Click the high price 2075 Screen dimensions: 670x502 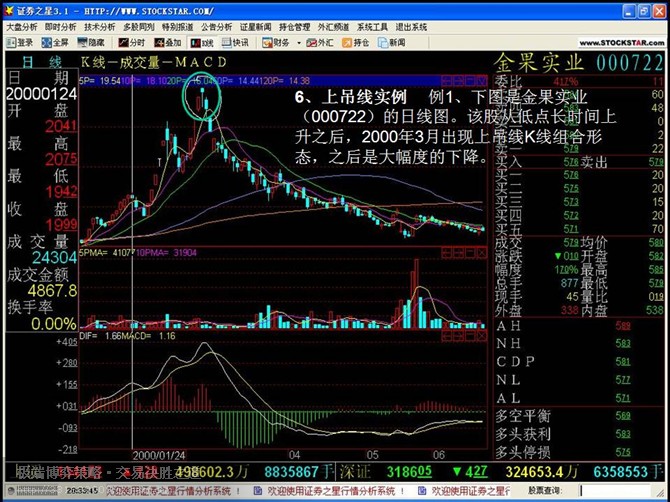(61, 159)
